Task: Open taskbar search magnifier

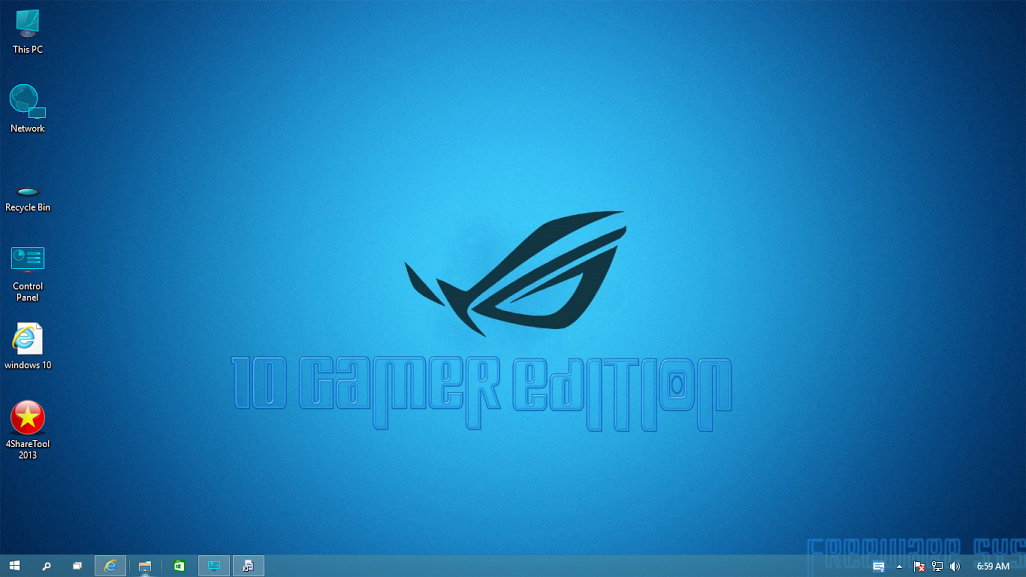Action: pos(46,566)
